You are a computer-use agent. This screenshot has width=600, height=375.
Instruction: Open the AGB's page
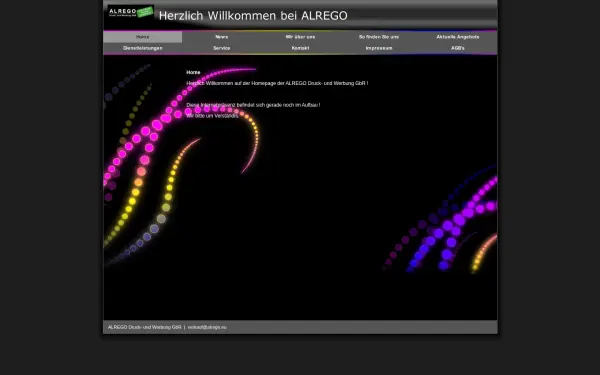[x=458, y=48]
